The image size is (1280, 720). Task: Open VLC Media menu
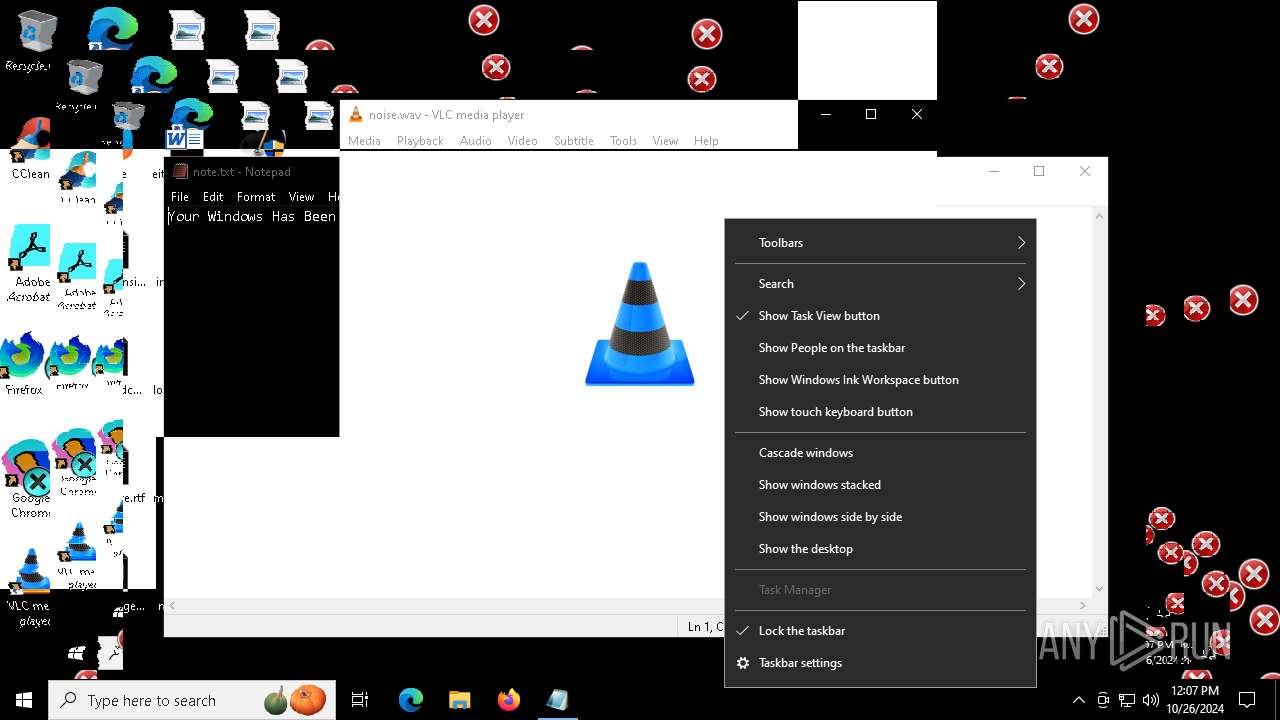click(364, 141)
